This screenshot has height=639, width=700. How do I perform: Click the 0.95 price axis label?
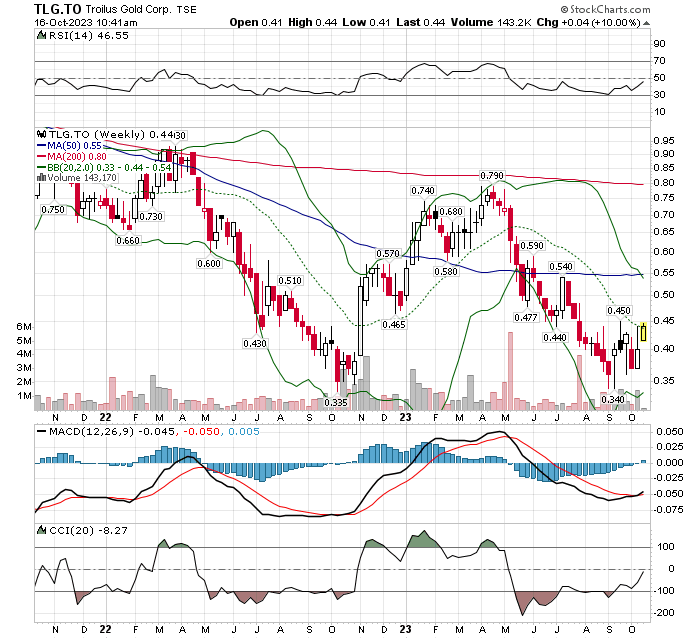[x=664, y=141]
